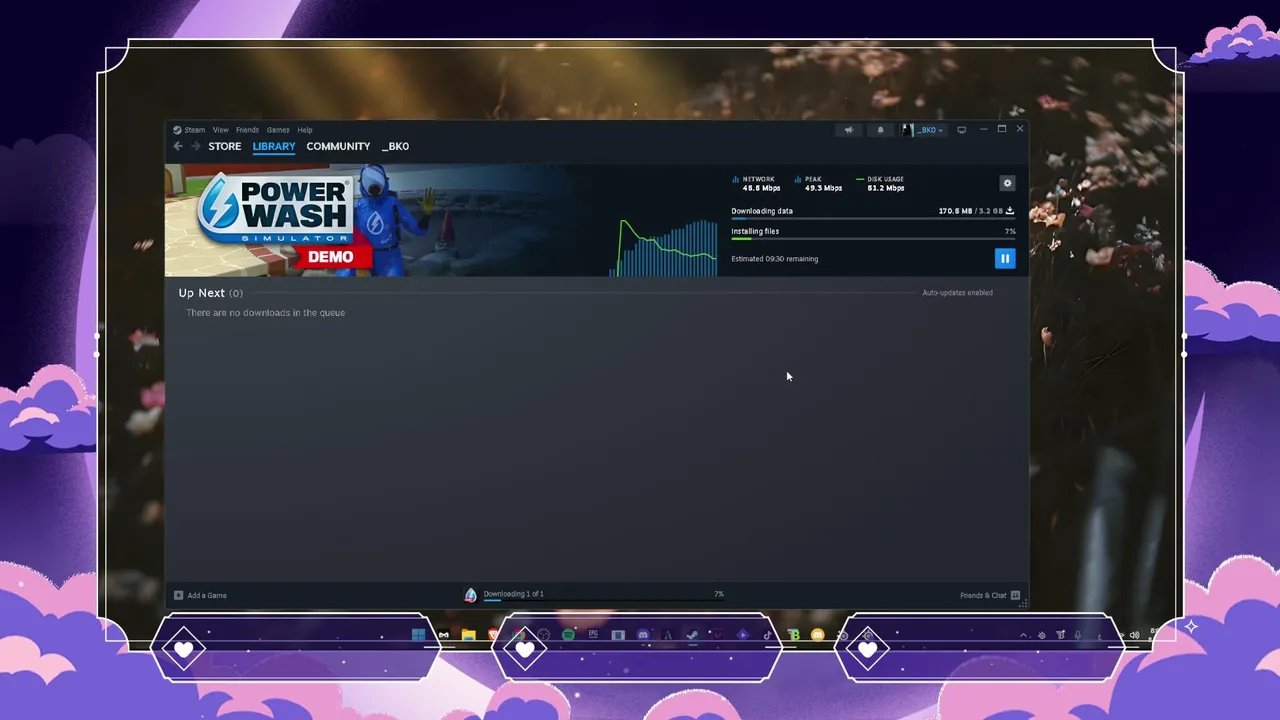The width and height of the screenshot is (1280, 720).
Task: Expand the _BK0 account dropdown
Action: pyautogui.click(x=923, y=130)
